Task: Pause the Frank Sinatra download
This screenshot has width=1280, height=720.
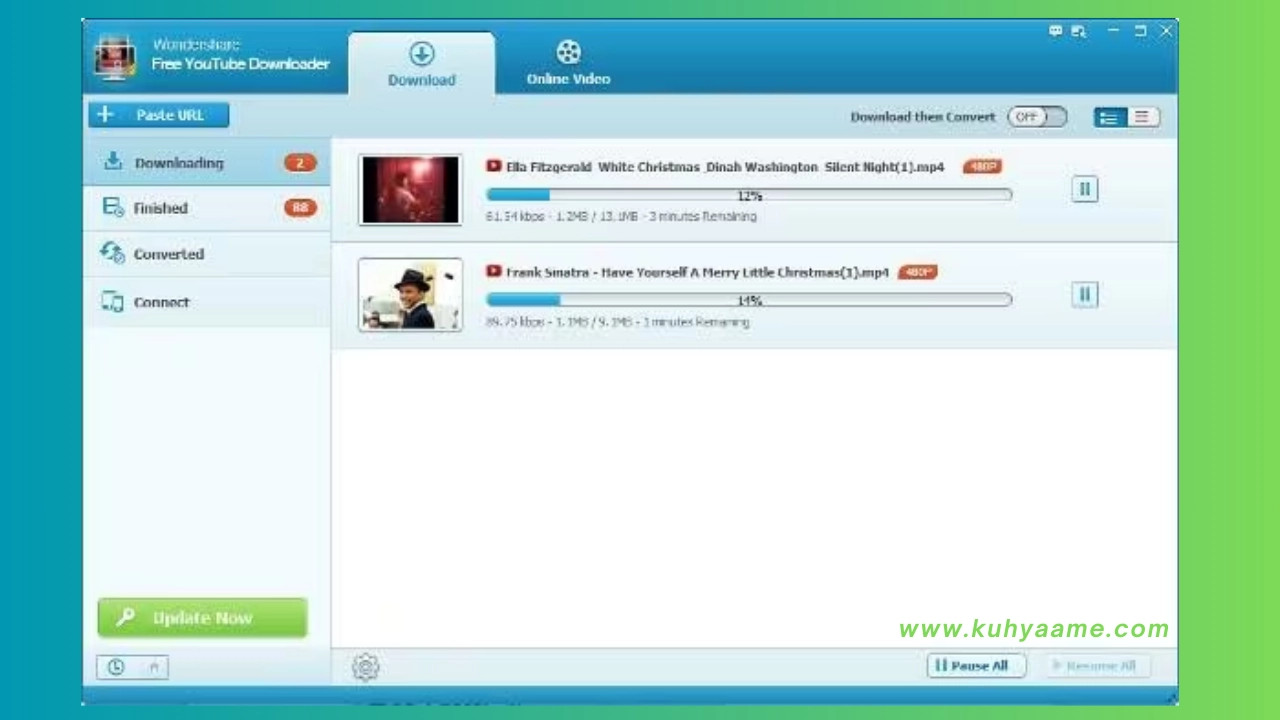Action: pos(1085,294)
